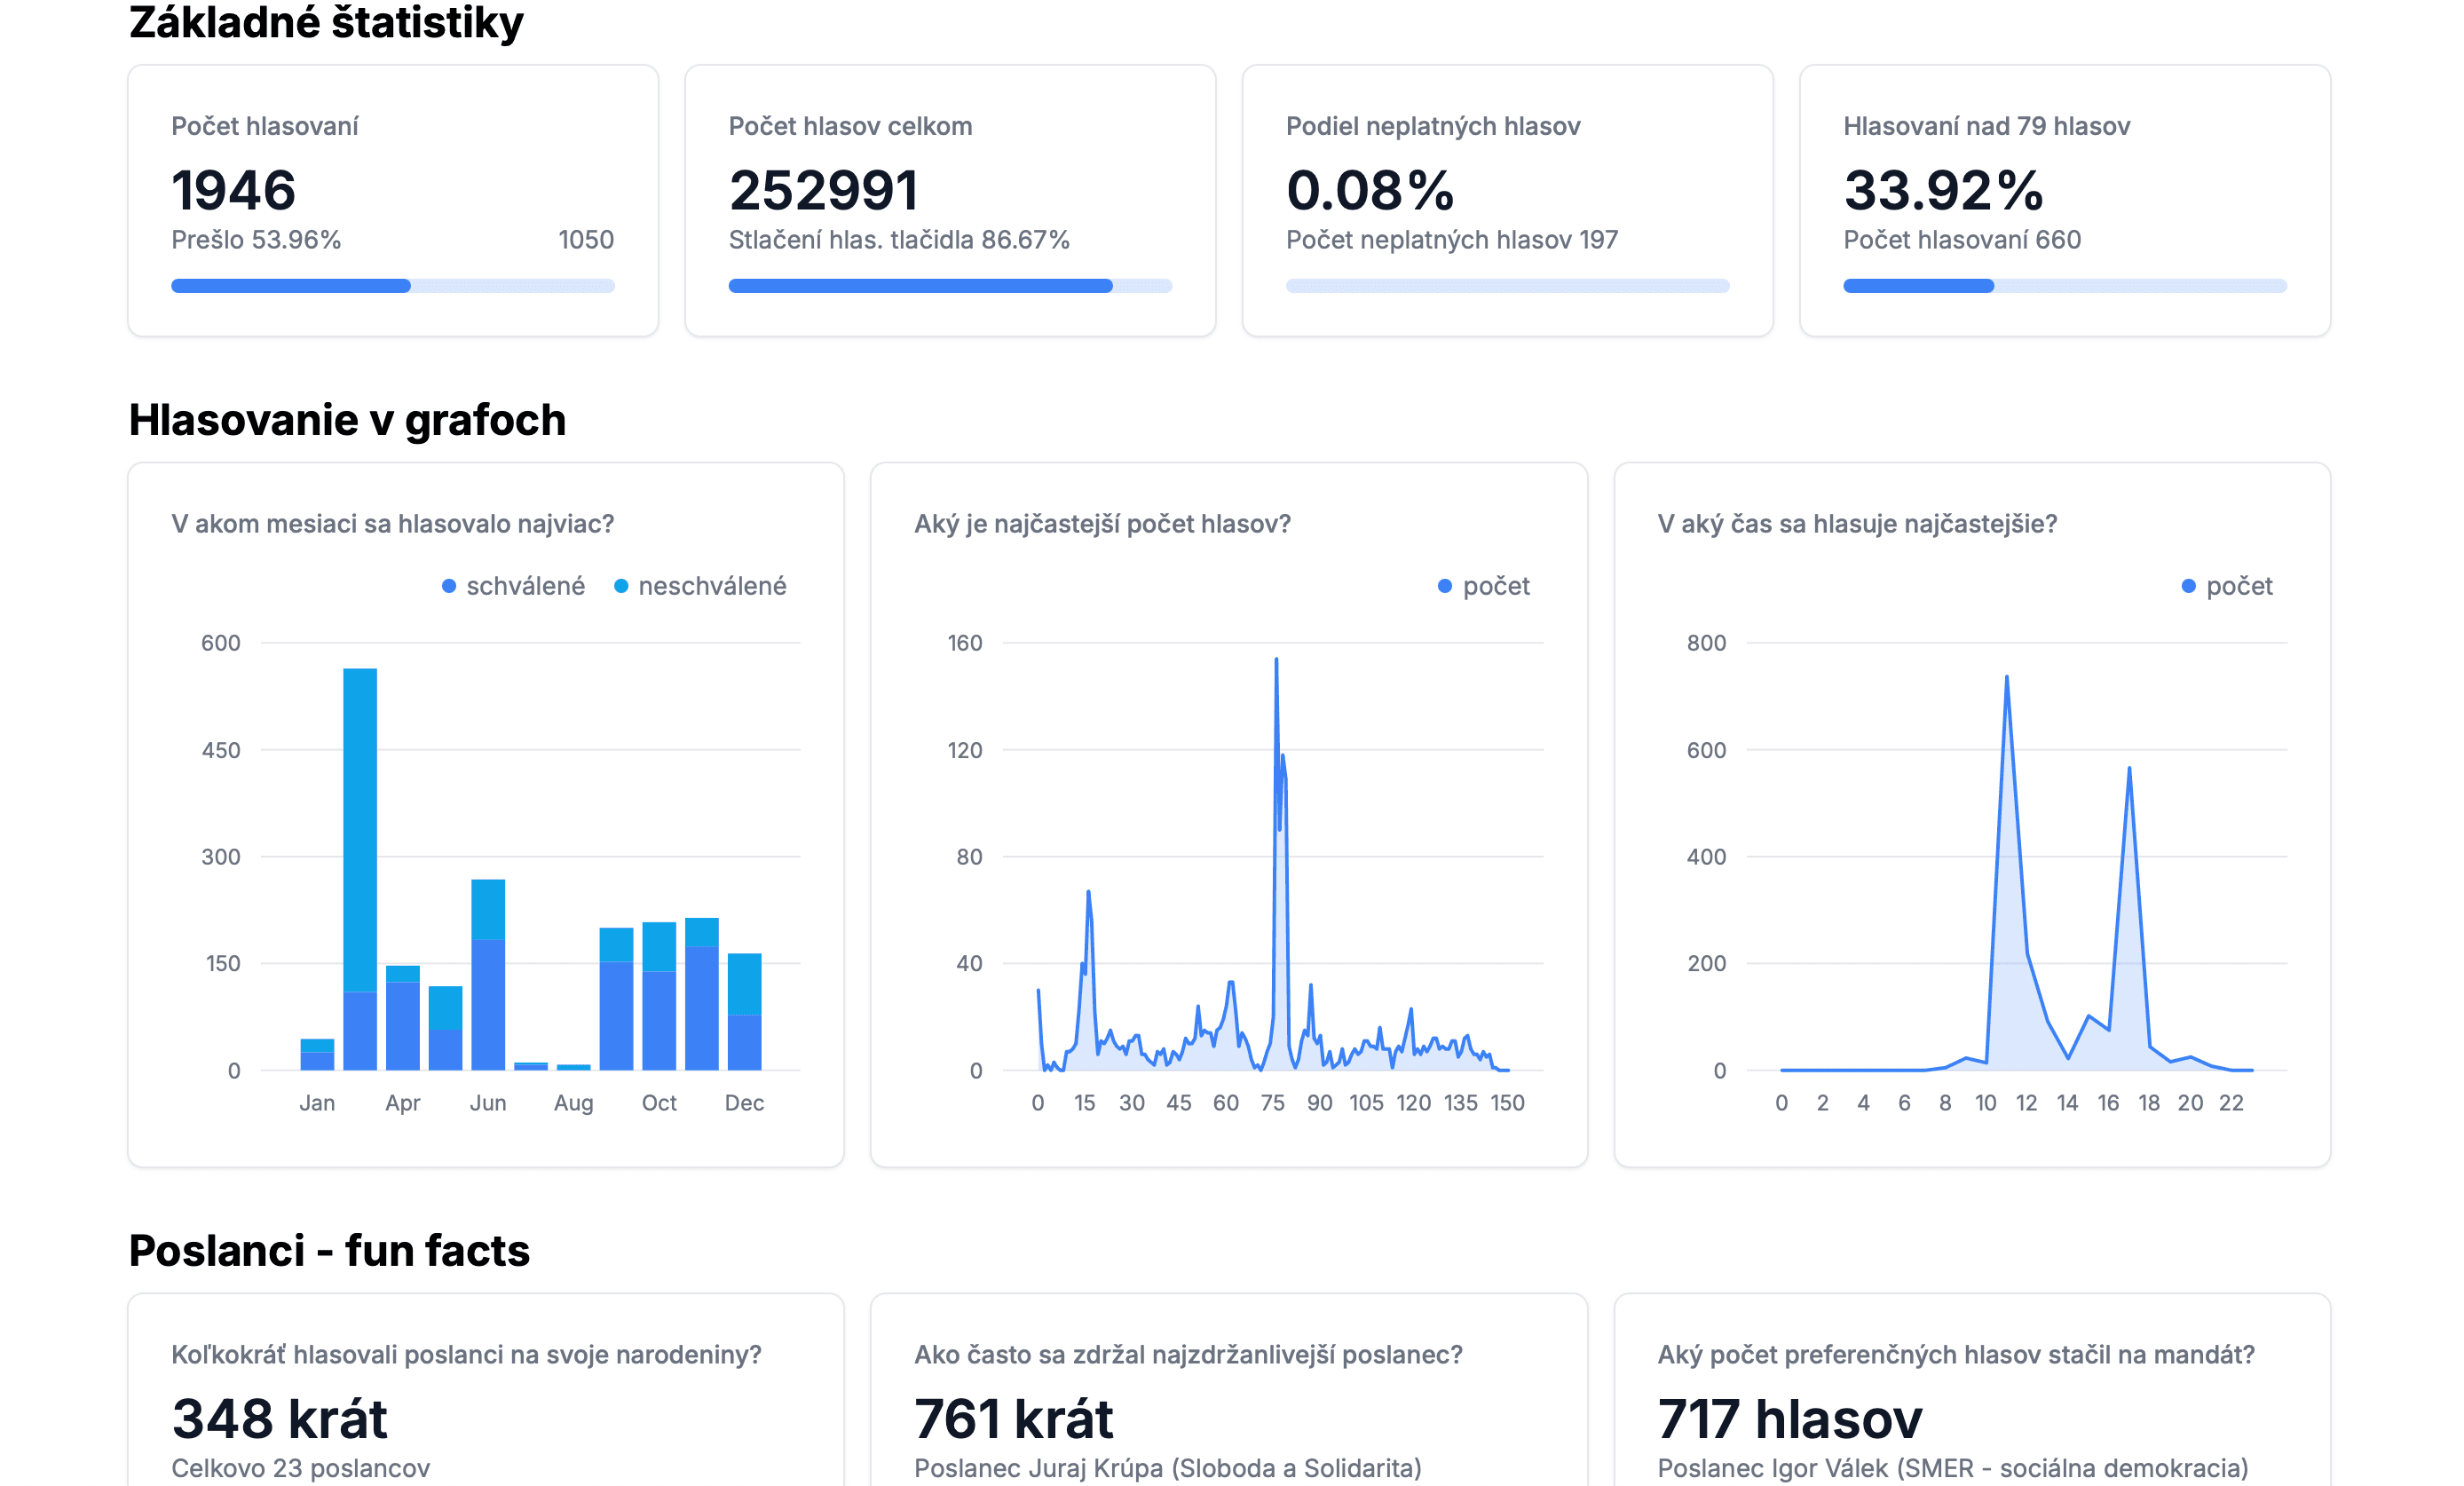Click the 11 o'clock peak in time chart
This screenshot has height=1486, width=2464.
pyautogui.click(x=2006, y=679)
